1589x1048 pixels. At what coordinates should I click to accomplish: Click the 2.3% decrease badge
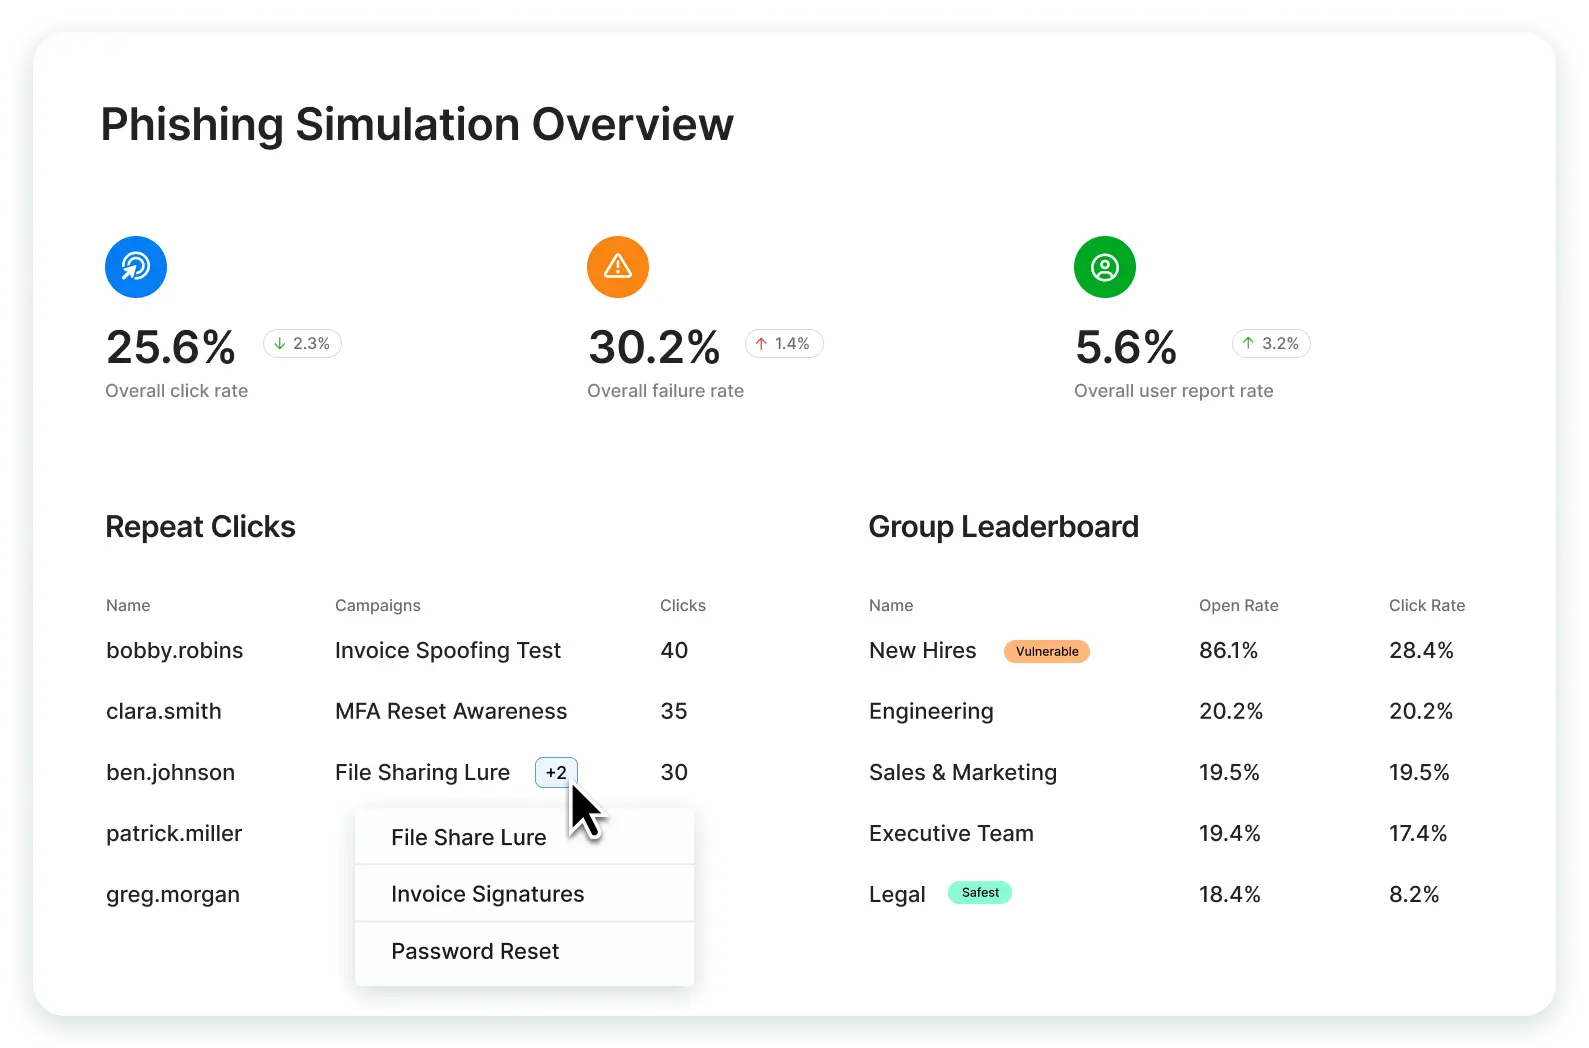click(x=302, y=343)
